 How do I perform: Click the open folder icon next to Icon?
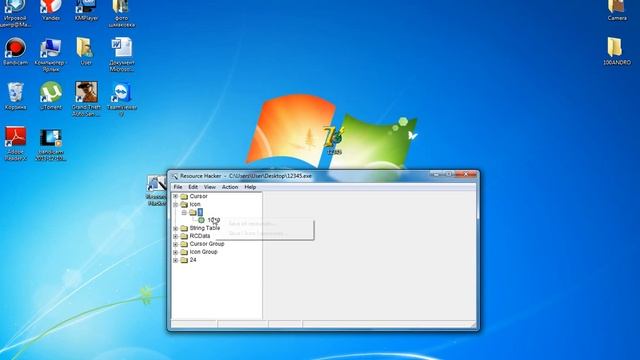[184, 204]
